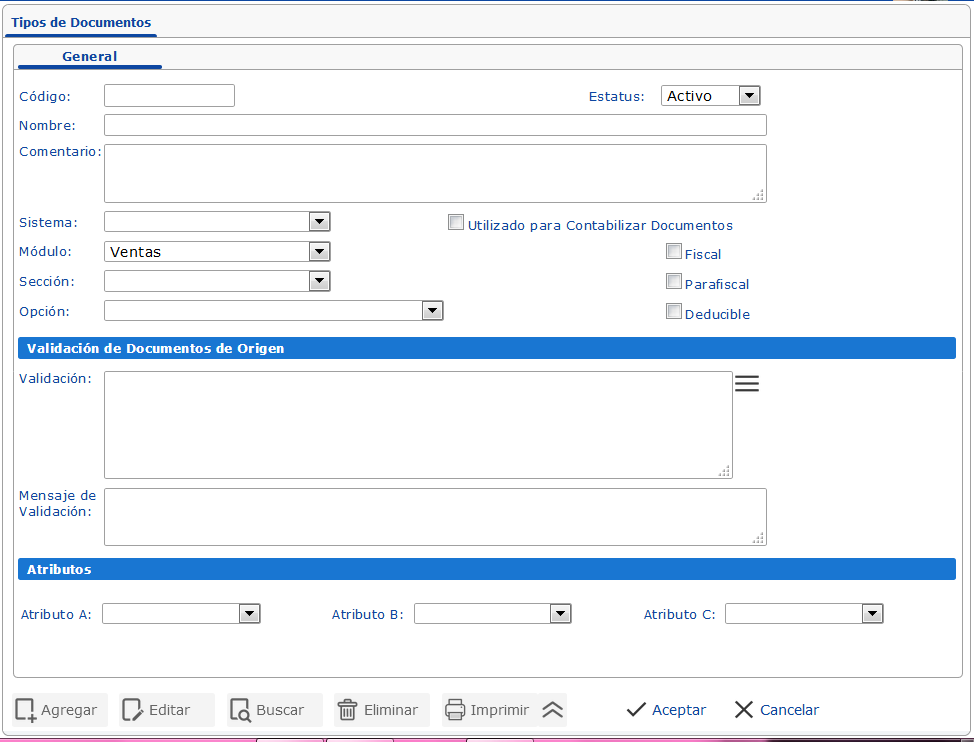Image resolution: width=974 pixels, height=742 pixels.
Task: Click the Aceptar checkmark icon
Action: 636,710
